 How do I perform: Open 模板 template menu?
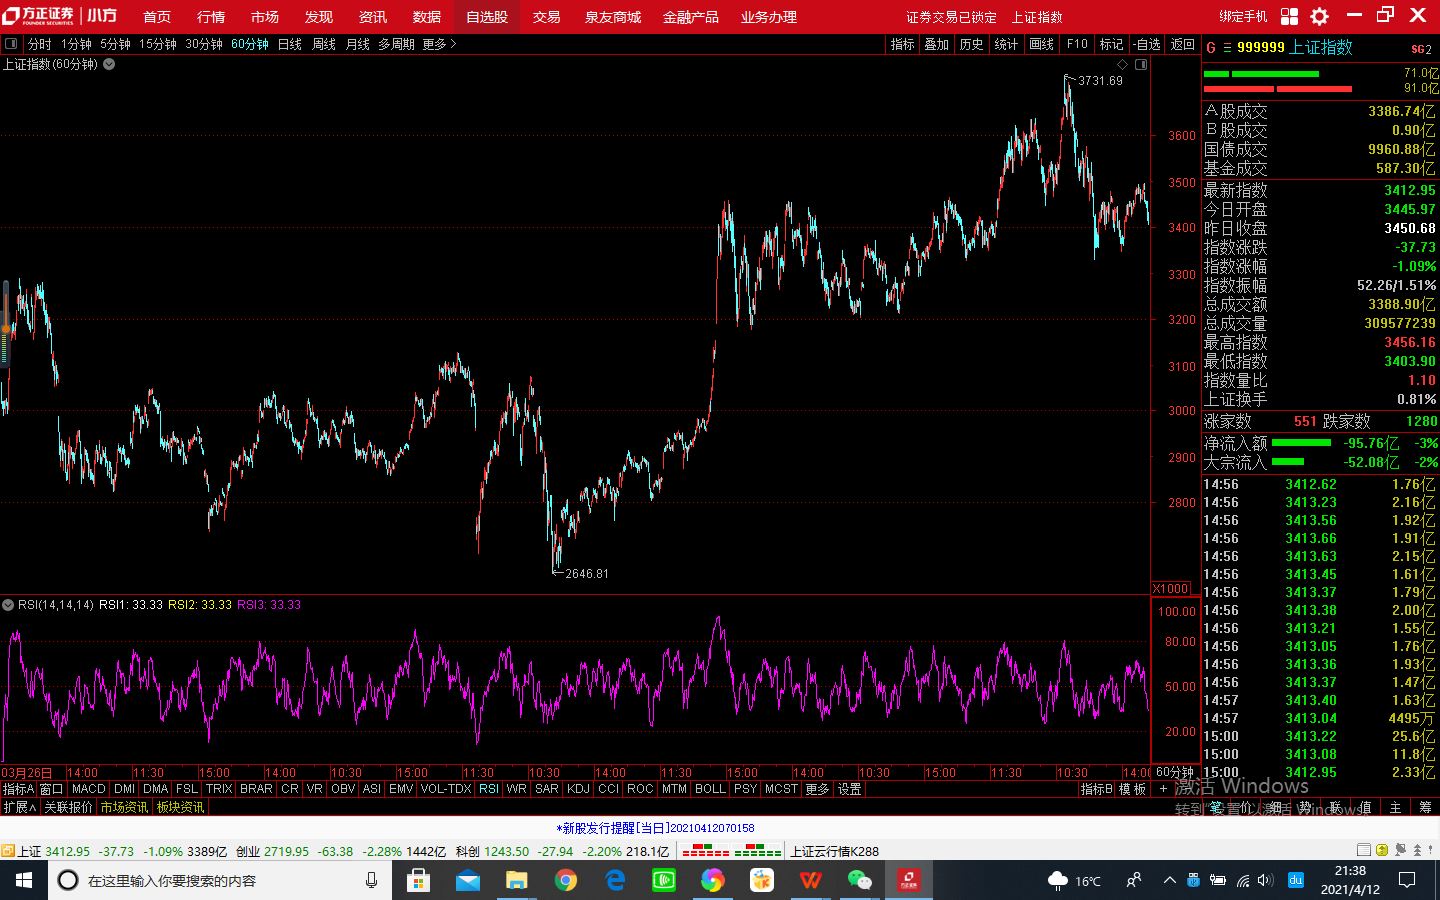pos(1132,789)
